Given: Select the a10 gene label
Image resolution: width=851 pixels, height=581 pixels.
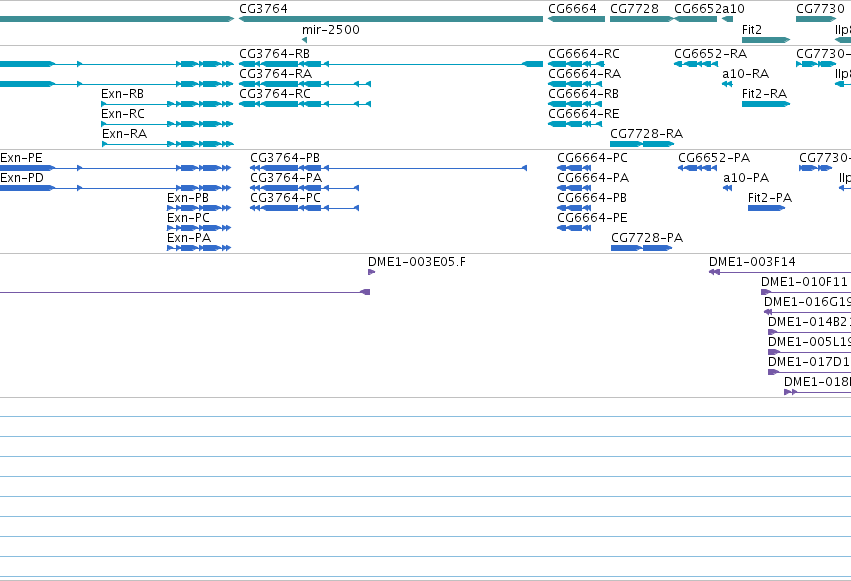Looking at the screenshot, I should coord(733,9).
